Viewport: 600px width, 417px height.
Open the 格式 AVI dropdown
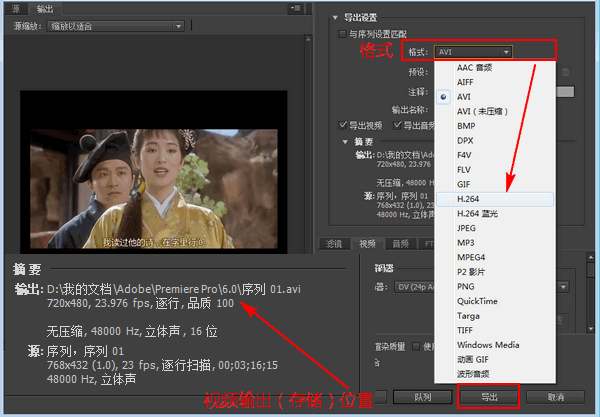point(473,52)
